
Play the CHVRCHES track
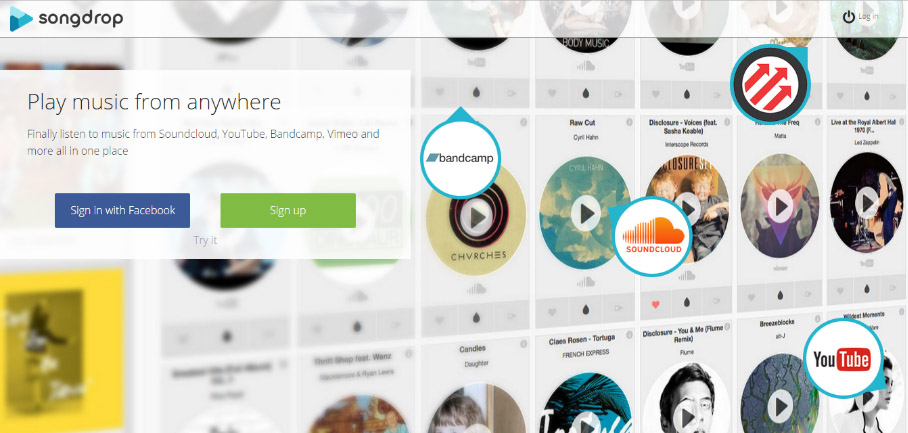tap(477, 218)
